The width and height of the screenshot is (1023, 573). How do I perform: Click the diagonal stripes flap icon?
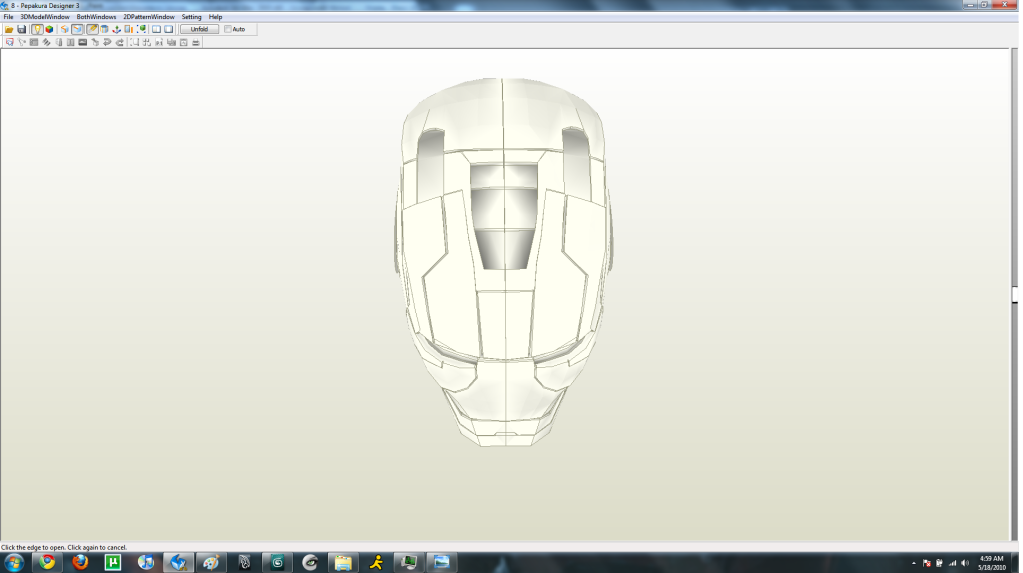[46, 42]
